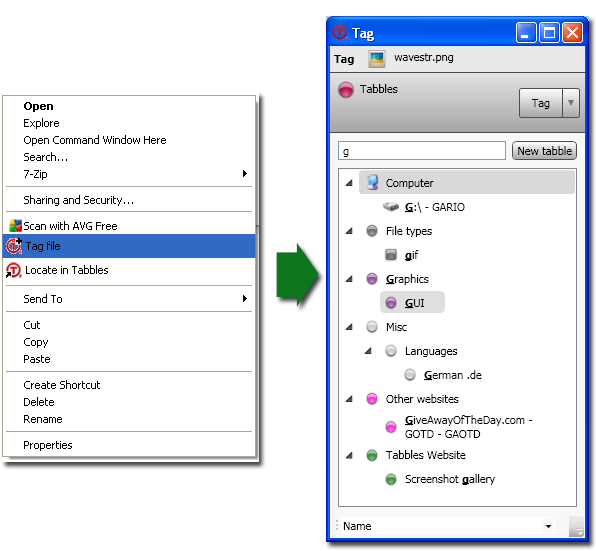596x551 pixels.
Task: Click the purple GUI bubble icon
Action: tap(391, 302)
